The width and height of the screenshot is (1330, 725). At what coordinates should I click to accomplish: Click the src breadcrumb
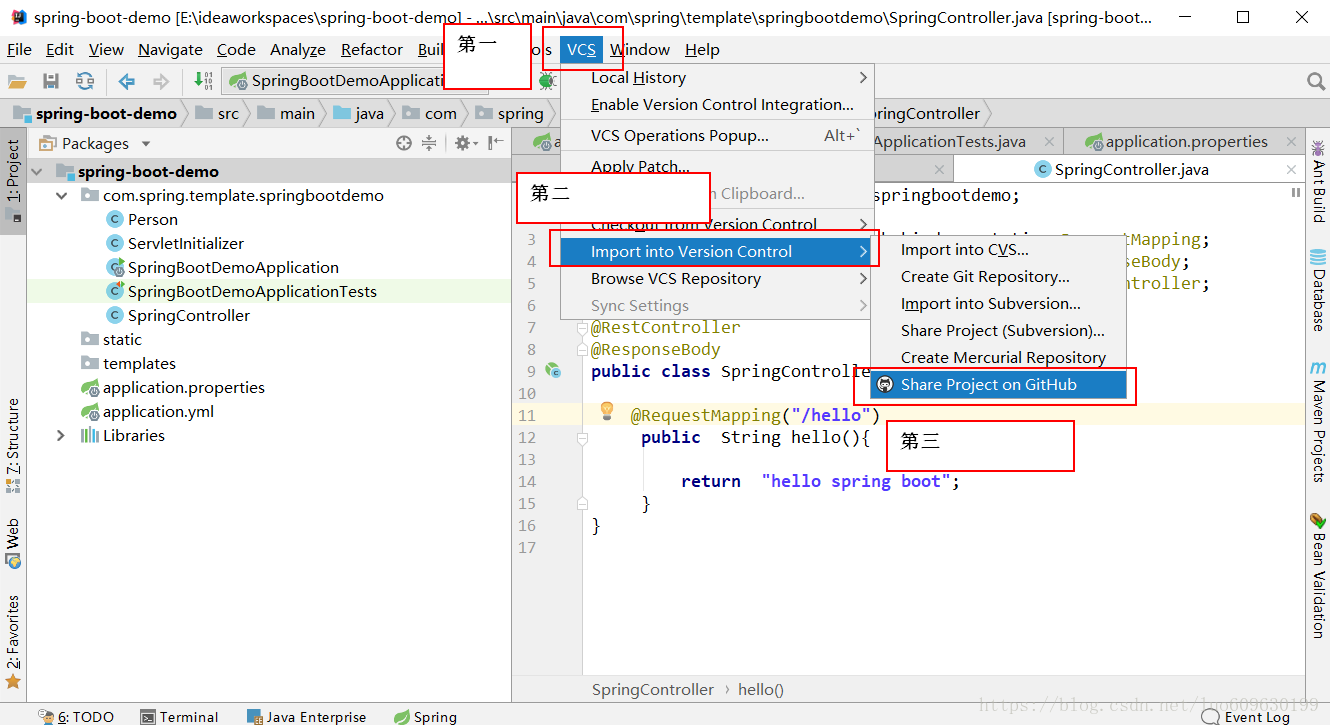point(218,113)
